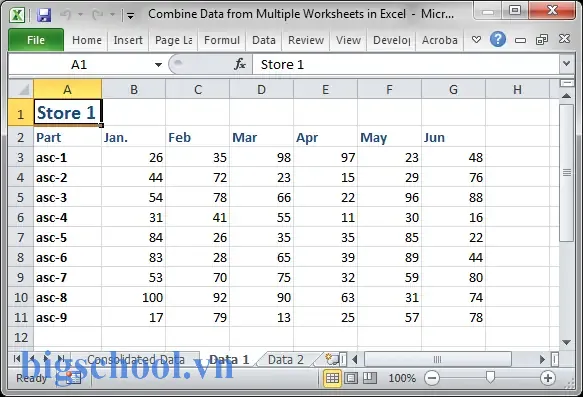Screen dimensions: 583x397
Task: Select column G header
Action: tap(453, 89)
